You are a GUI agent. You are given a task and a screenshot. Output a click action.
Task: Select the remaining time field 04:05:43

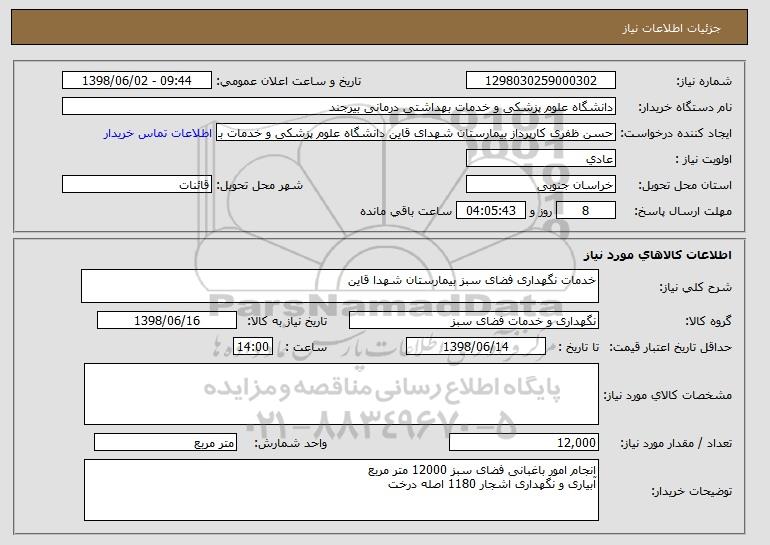point(491,211)
